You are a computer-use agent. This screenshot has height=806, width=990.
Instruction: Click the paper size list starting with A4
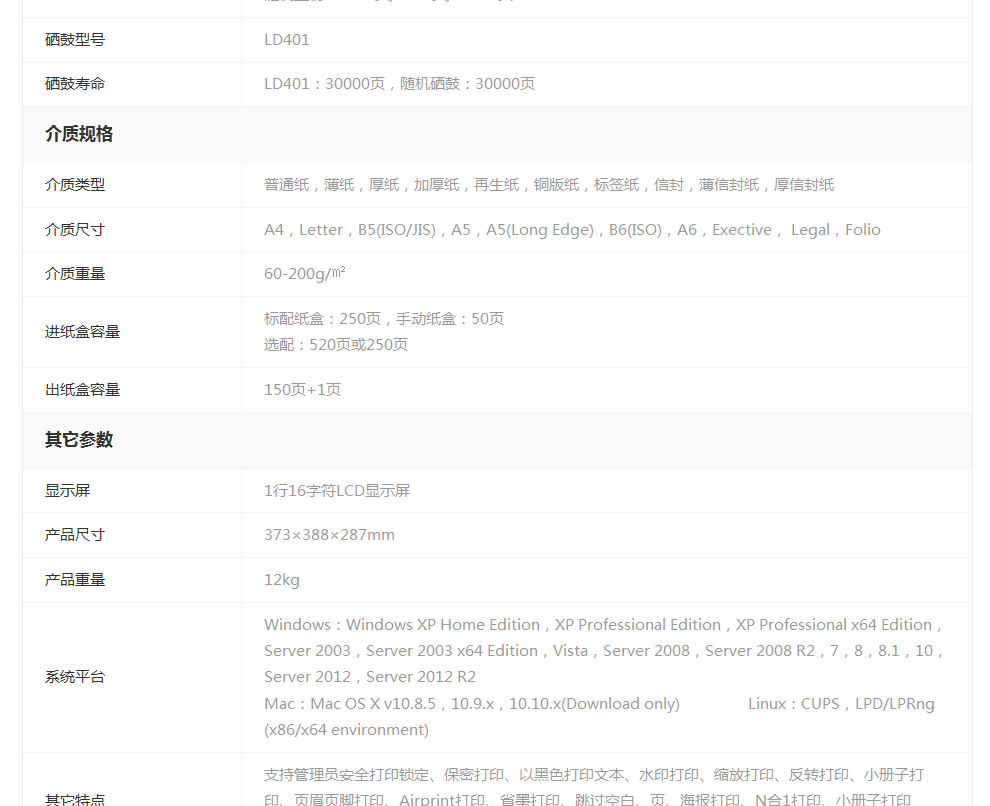pos(572,230)
